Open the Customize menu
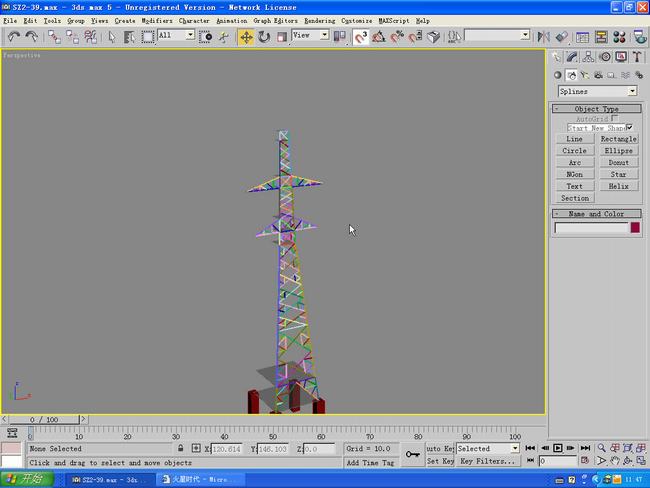 click(x=357, y=20)
